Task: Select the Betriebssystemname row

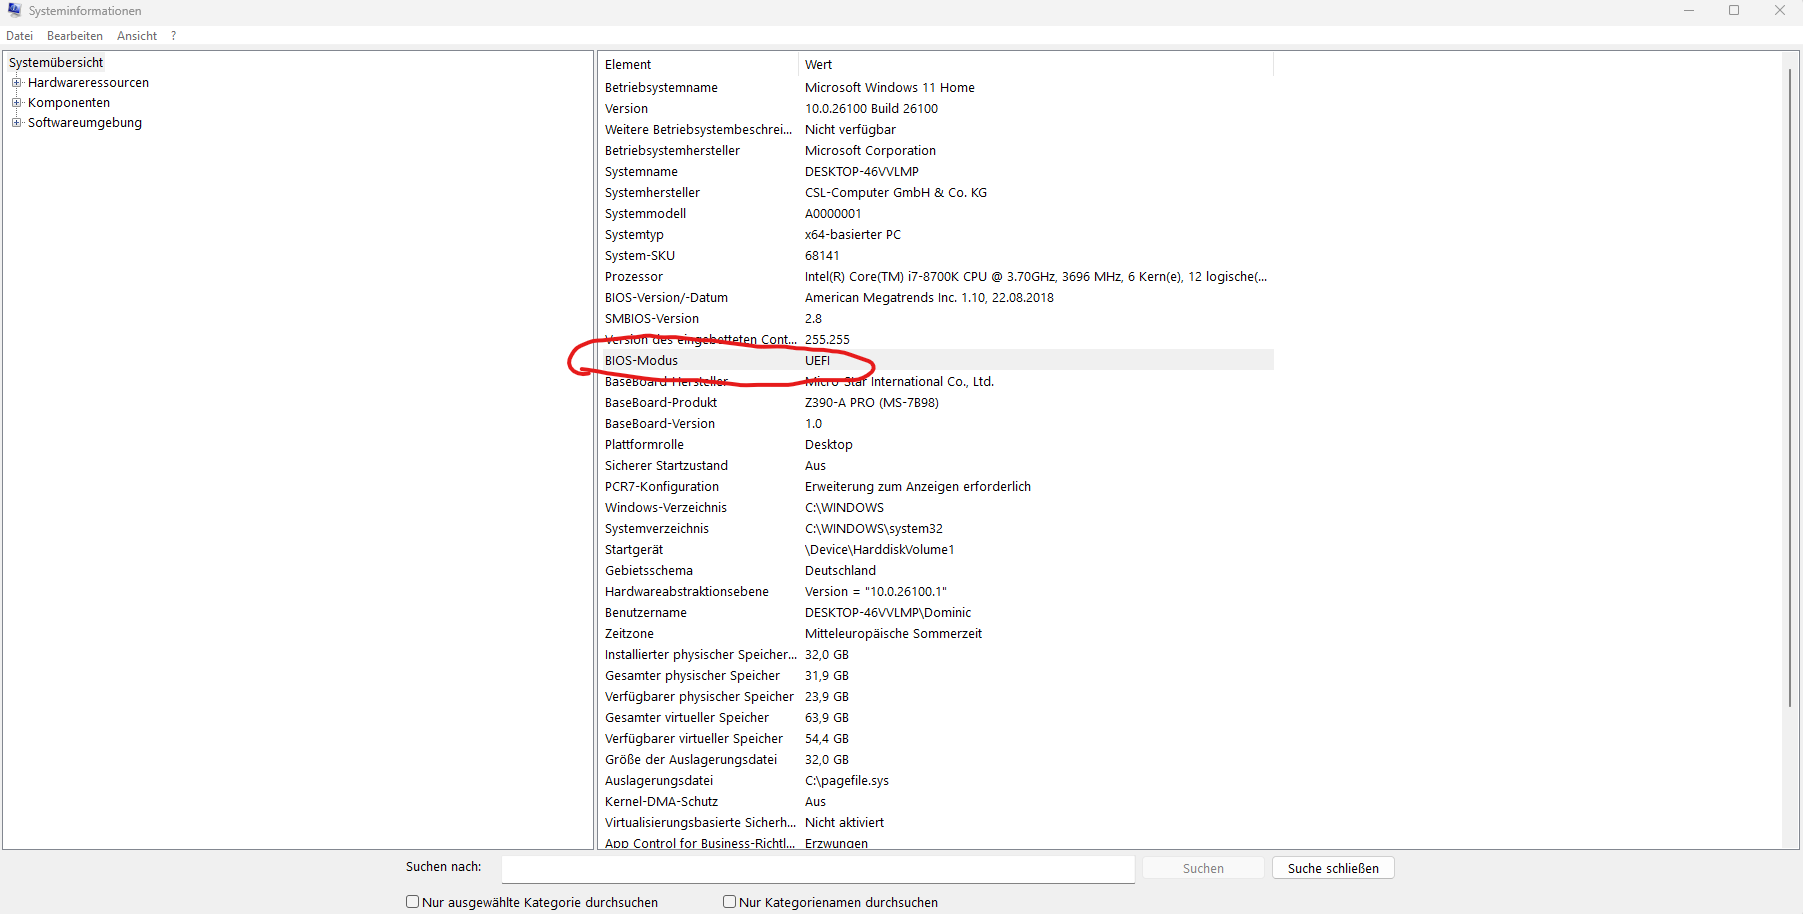Action: point(936,88)
